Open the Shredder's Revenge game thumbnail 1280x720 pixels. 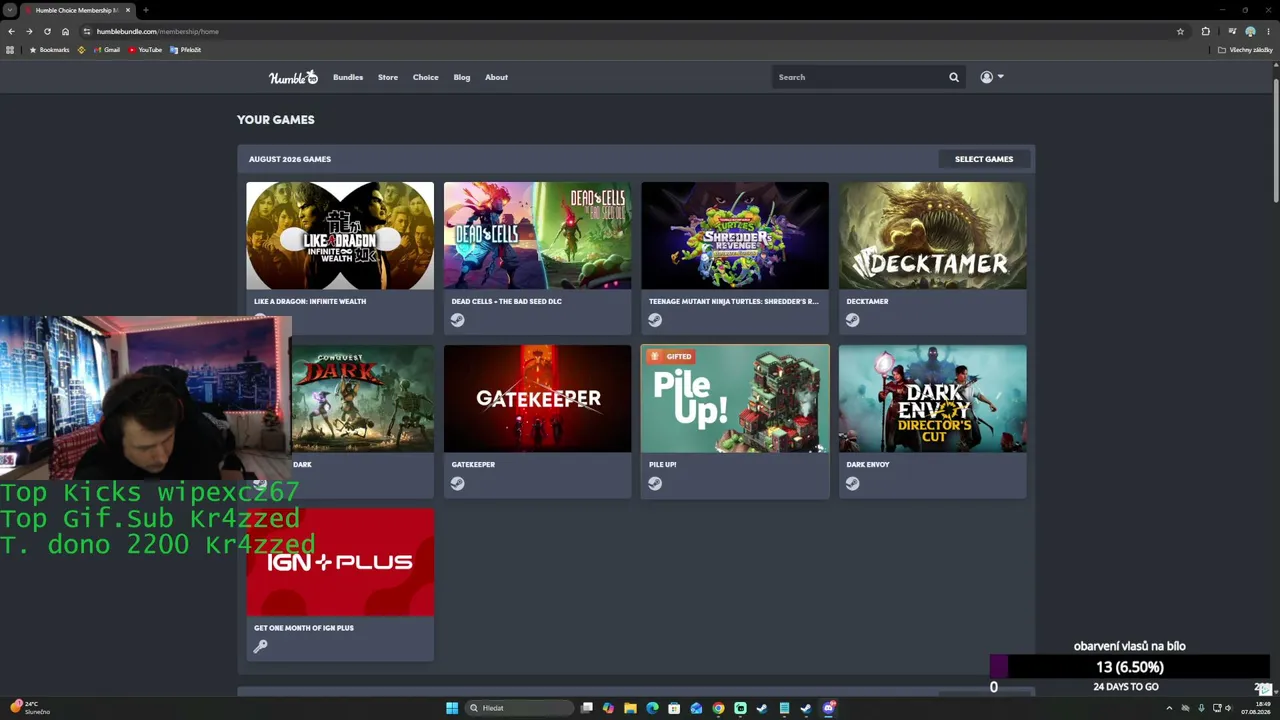pyautogui.click(x=735, y=236)
